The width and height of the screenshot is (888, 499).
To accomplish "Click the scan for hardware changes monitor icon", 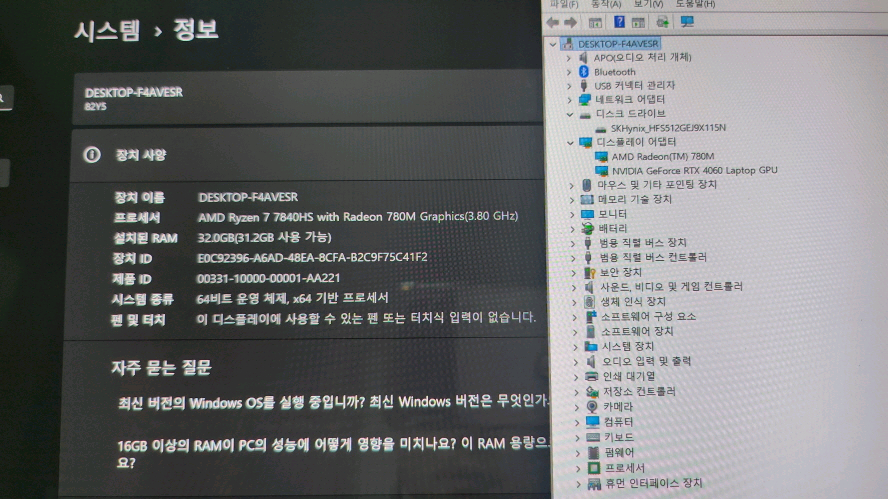I will pos(687,22).
